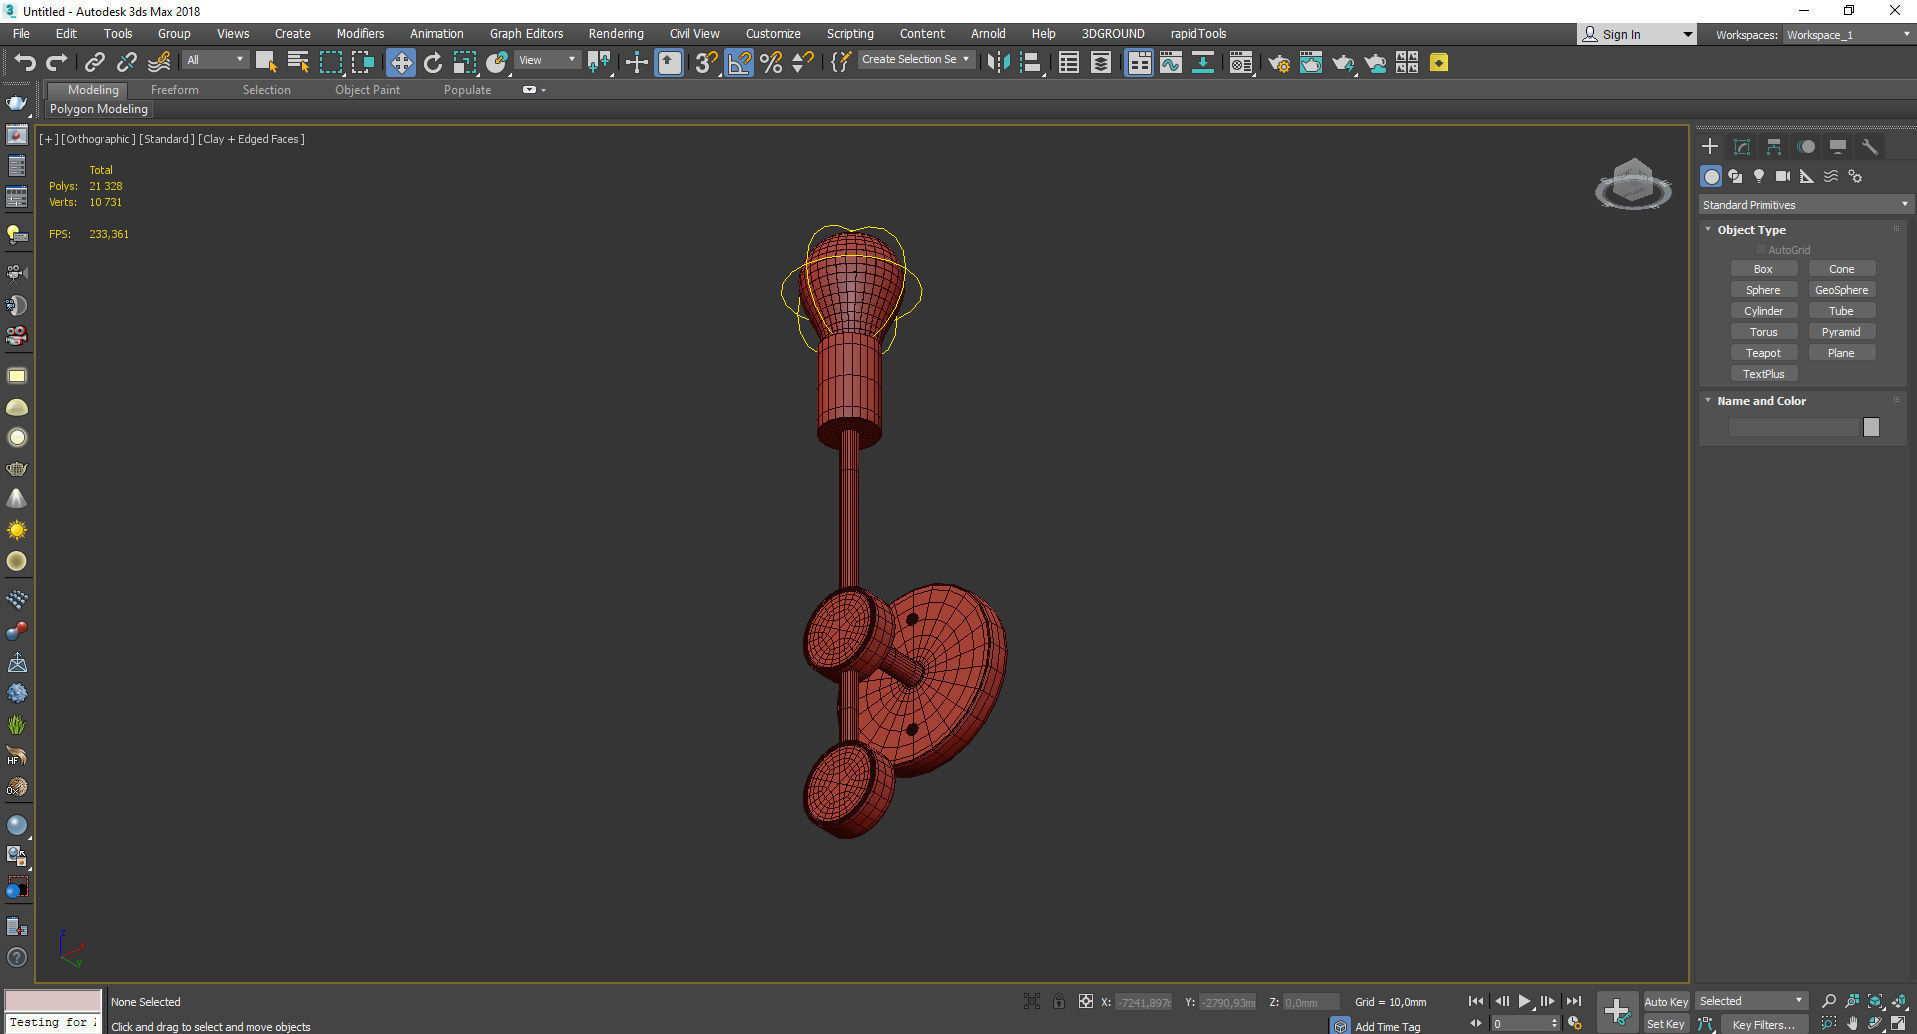
Task: Activate the Select Object tool
Action: [x=266, y=63]
